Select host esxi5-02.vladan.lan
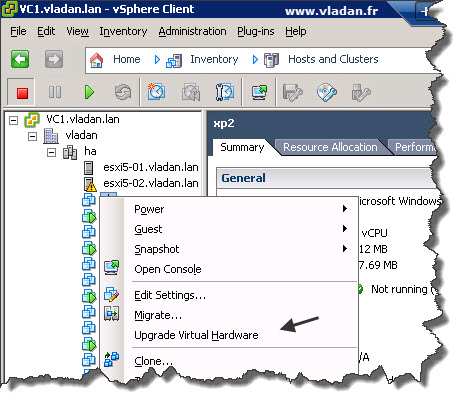 (151, 183)
